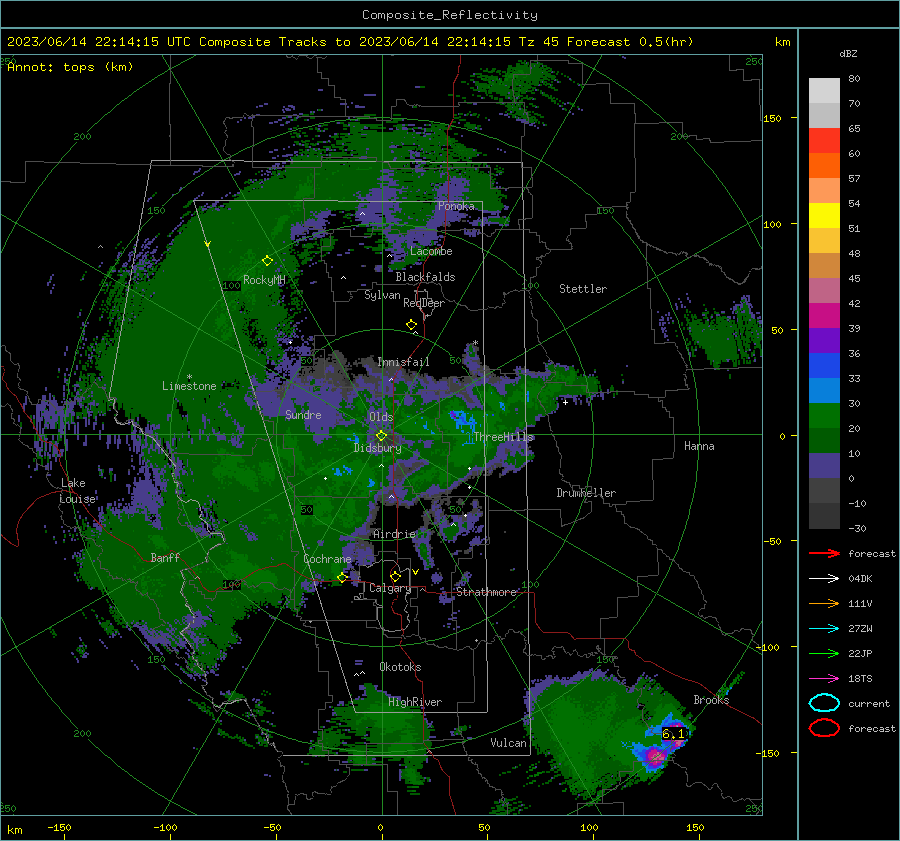Select the bright blue swatch in dBZ scale
900x841 pixels.
(824, 365)
